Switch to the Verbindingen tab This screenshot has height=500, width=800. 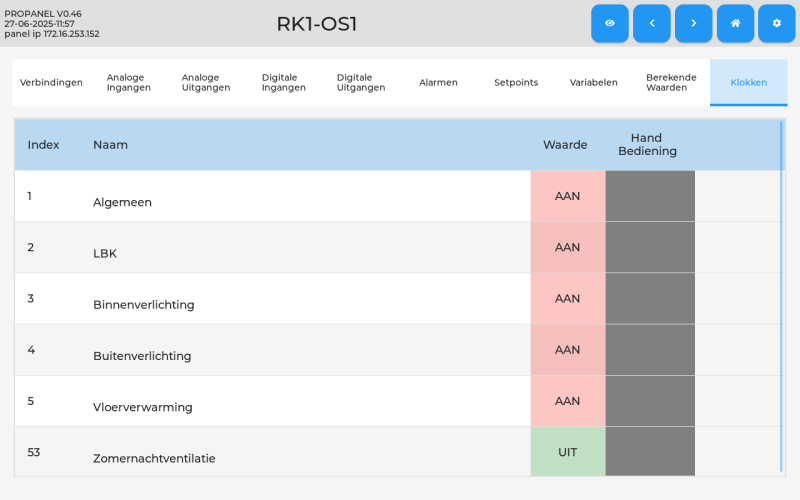pos(51,83)
